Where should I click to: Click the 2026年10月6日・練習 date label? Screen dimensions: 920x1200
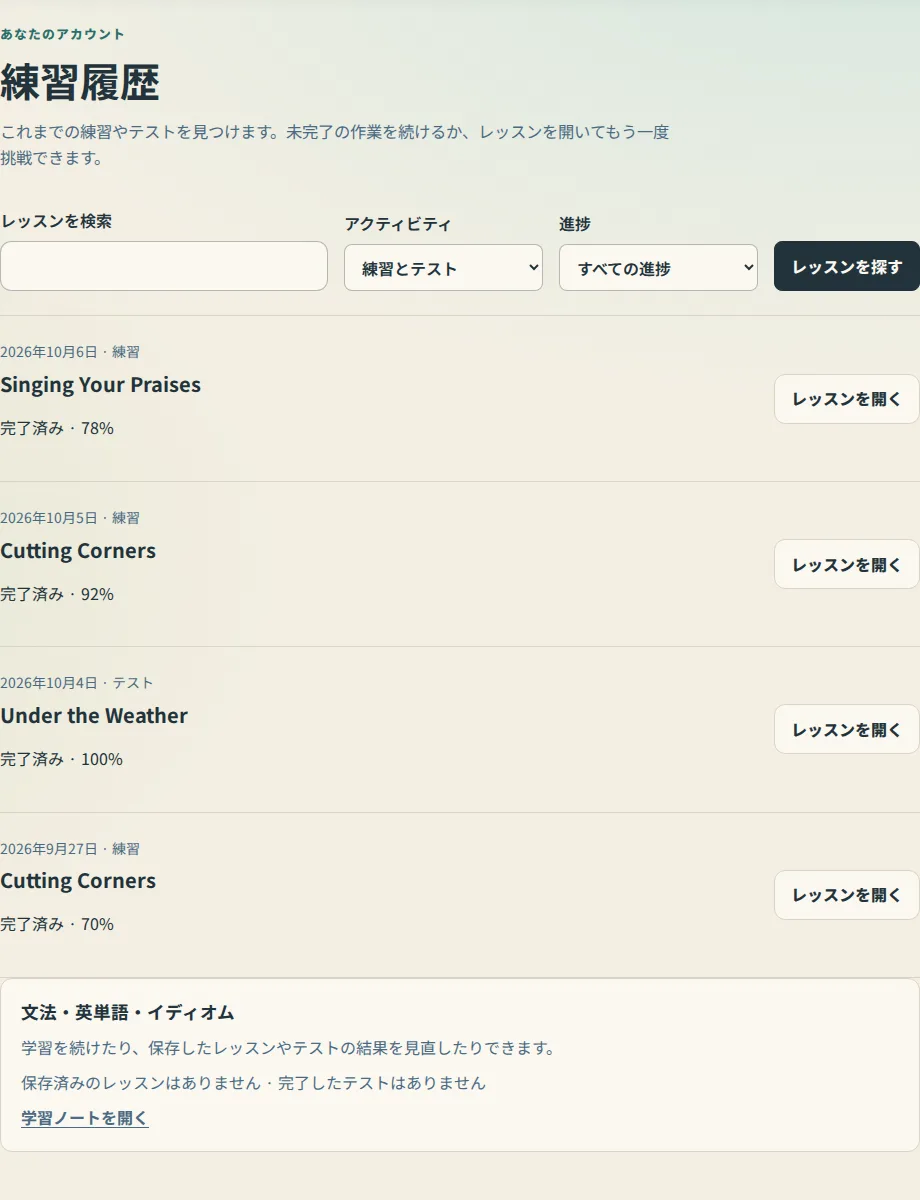[70, 352]
